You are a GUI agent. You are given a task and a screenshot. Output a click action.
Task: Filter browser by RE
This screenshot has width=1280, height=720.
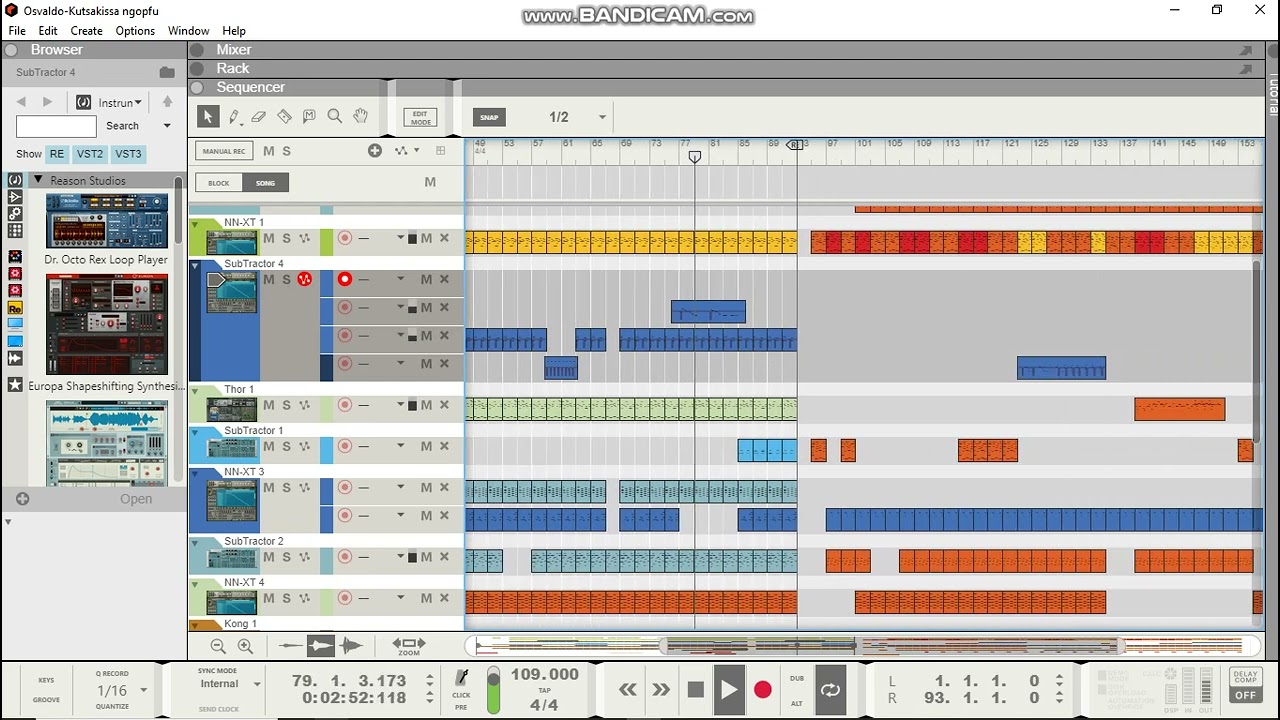[57, 154]
